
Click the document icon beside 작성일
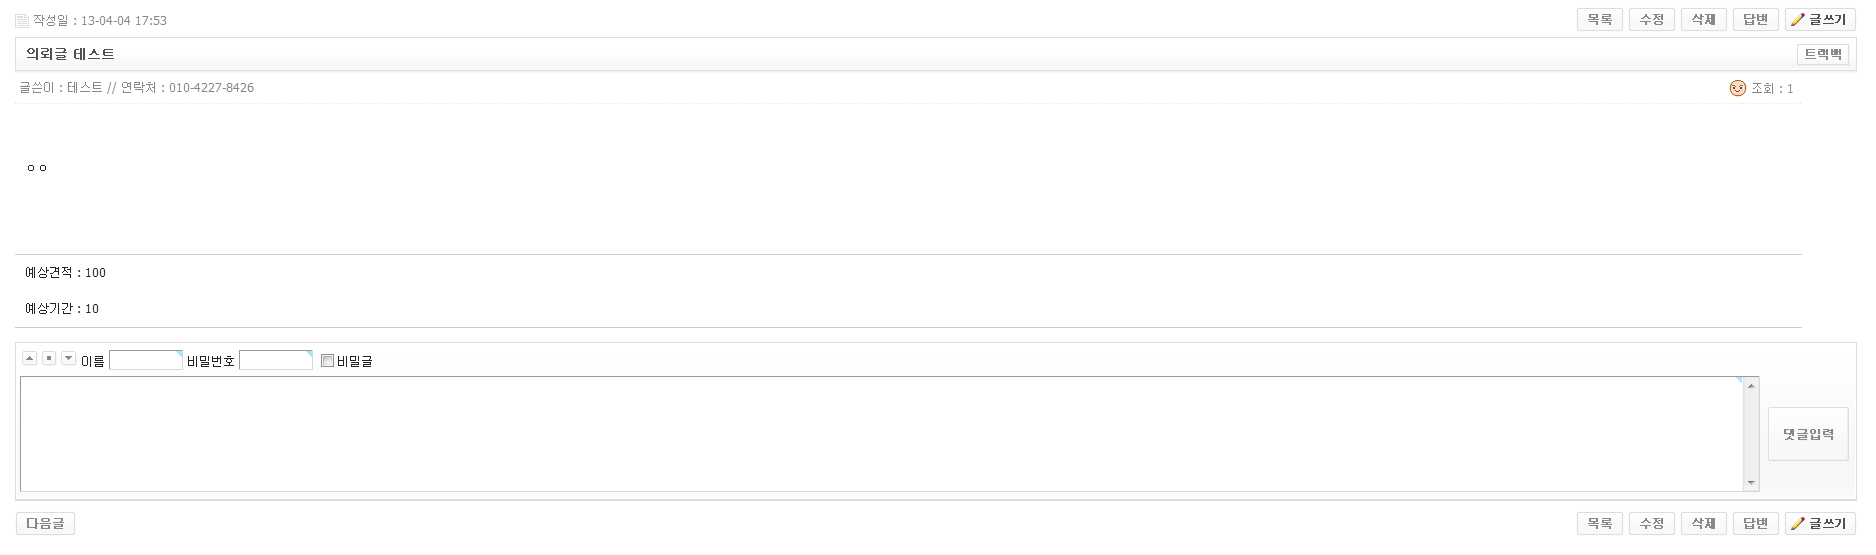[22, 21]
